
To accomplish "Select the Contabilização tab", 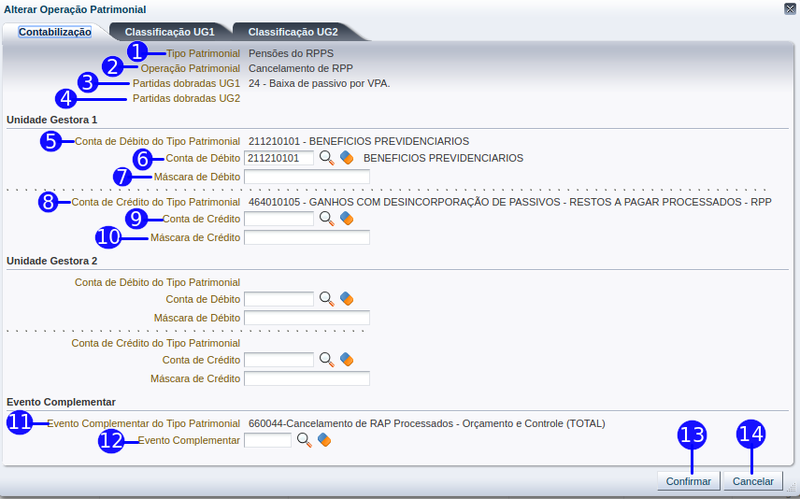I will [55, 32].
